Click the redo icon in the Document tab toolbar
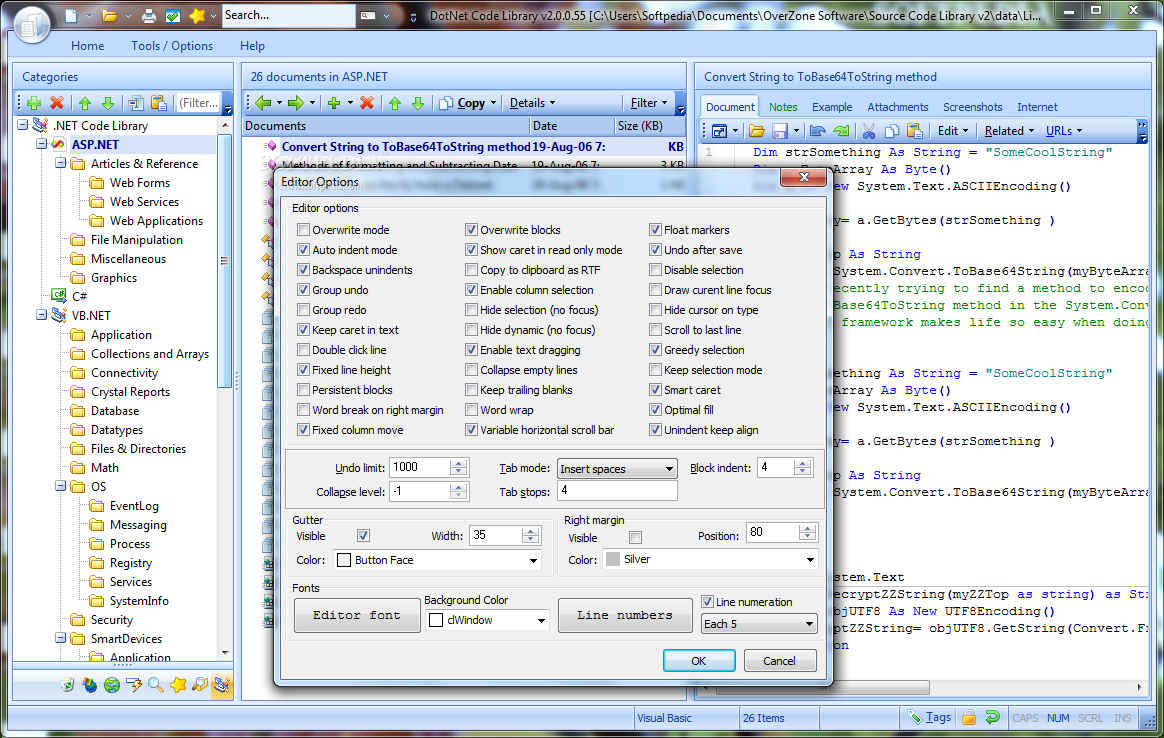 tap(841, 131)
